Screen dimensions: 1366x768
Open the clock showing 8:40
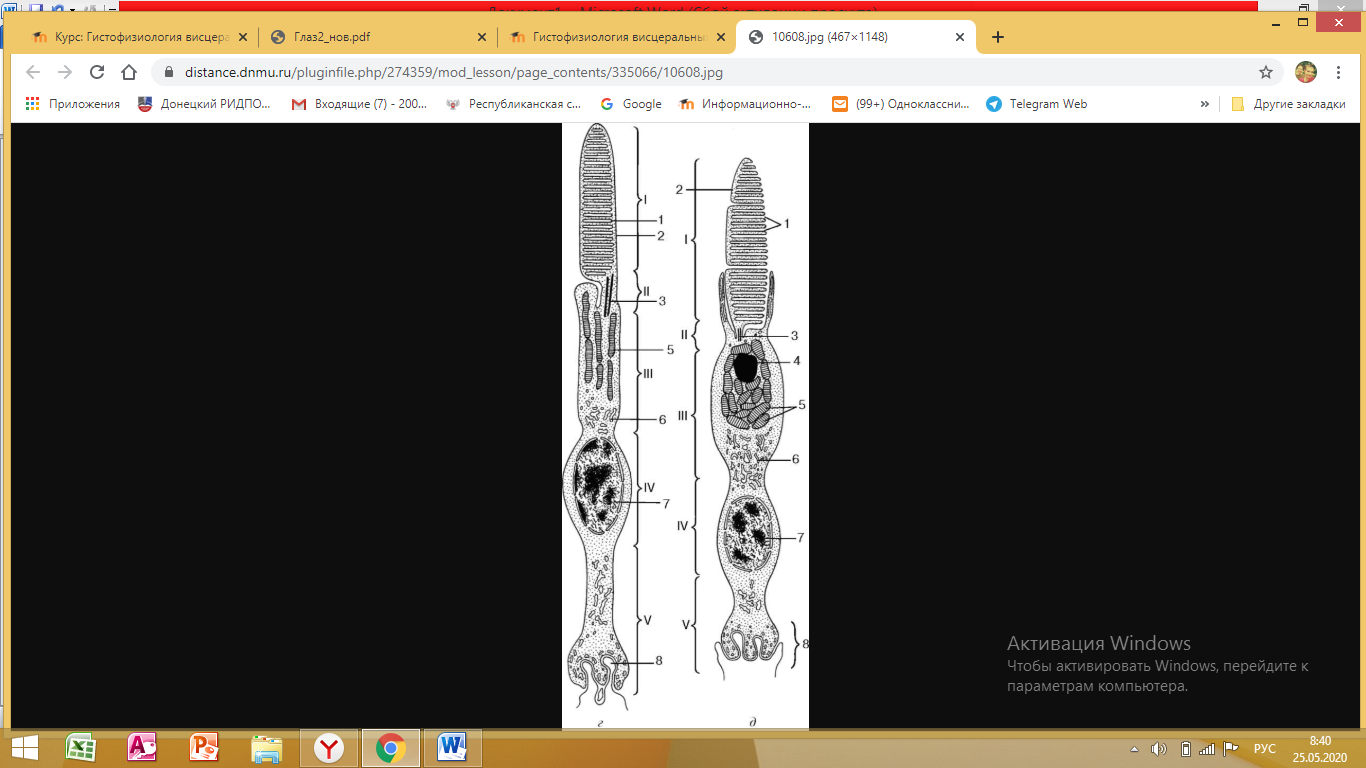coord(1319,748)
